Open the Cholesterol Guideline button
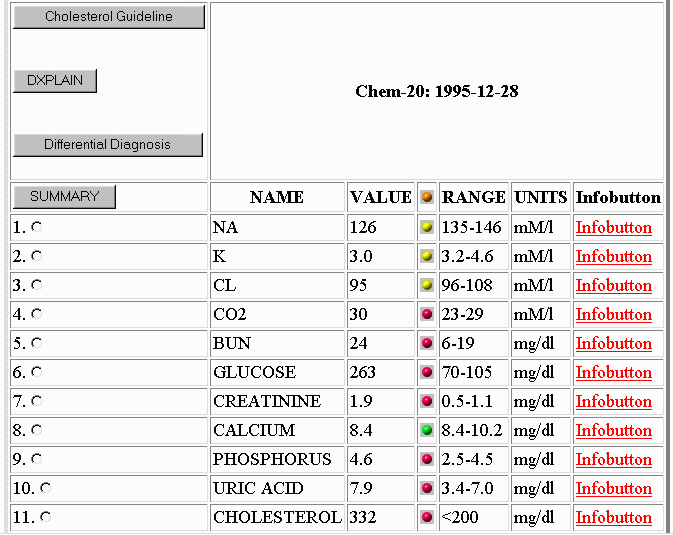Viewport: 673px width, 535px height. [109, 17]
